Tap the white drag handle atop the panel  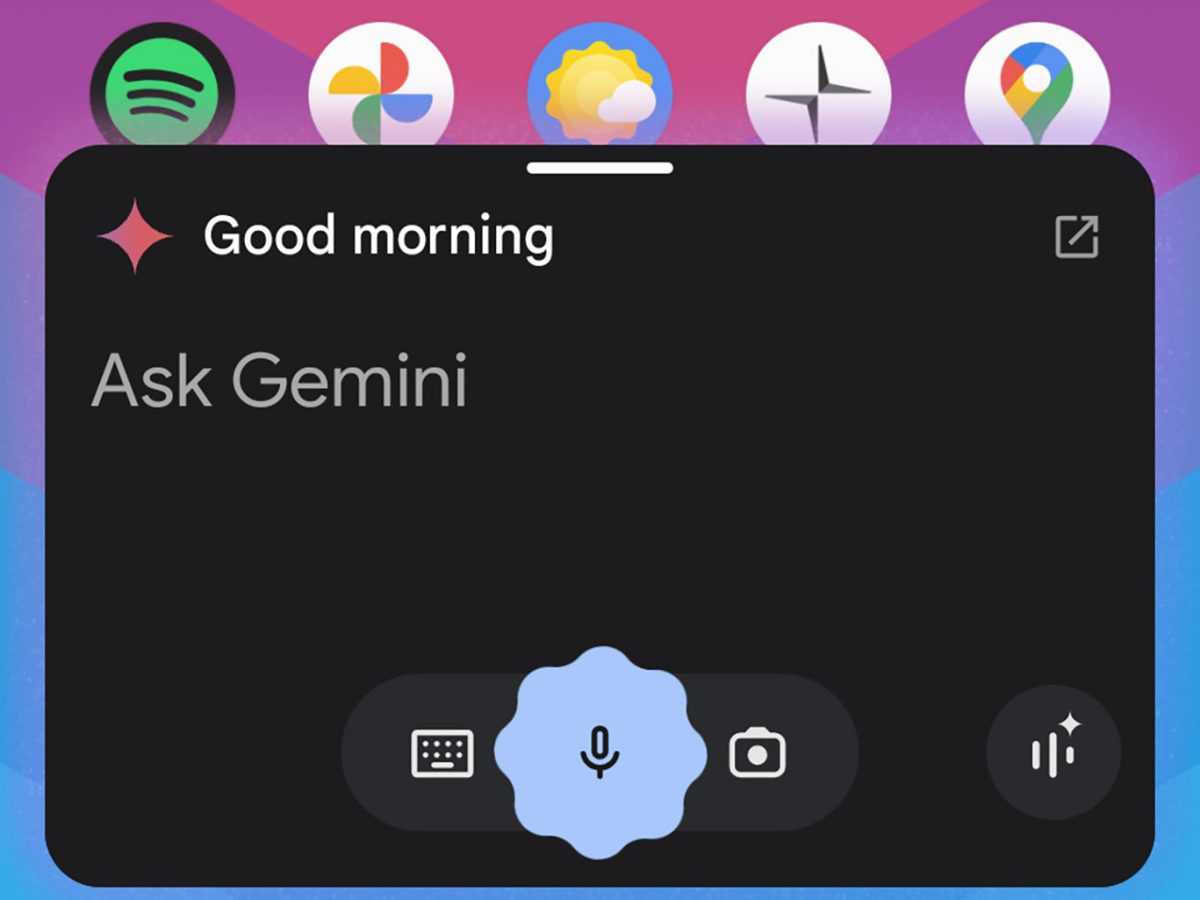coord(600,168)
